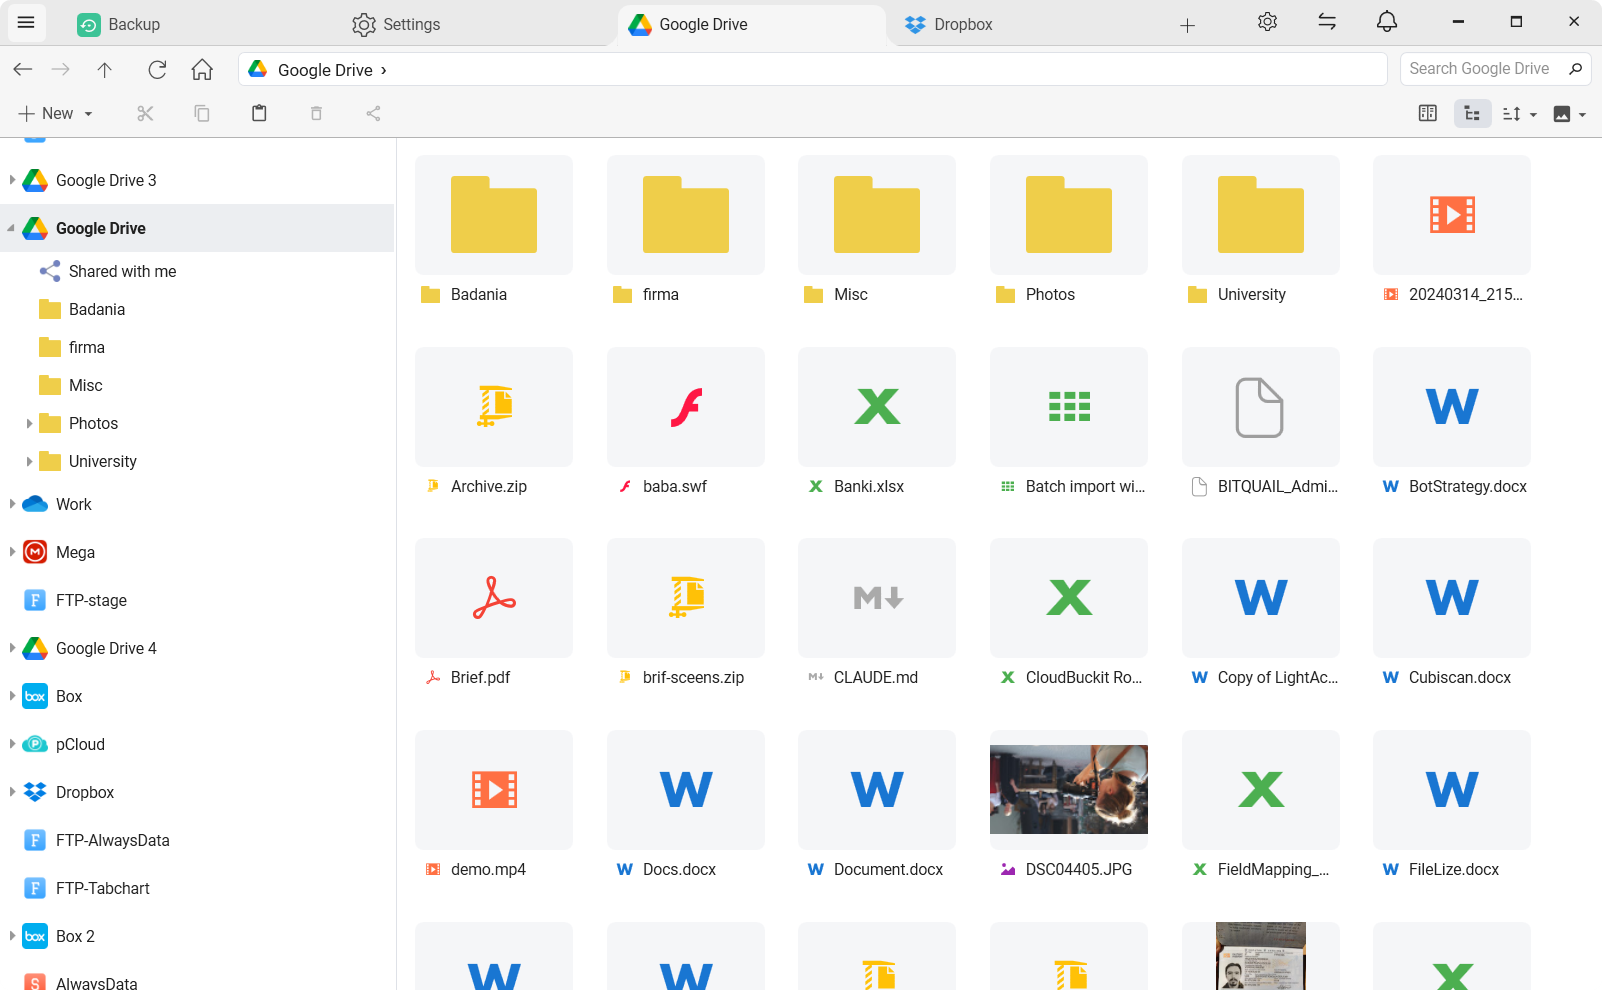Expand the pCloud account node

[12, 744]
